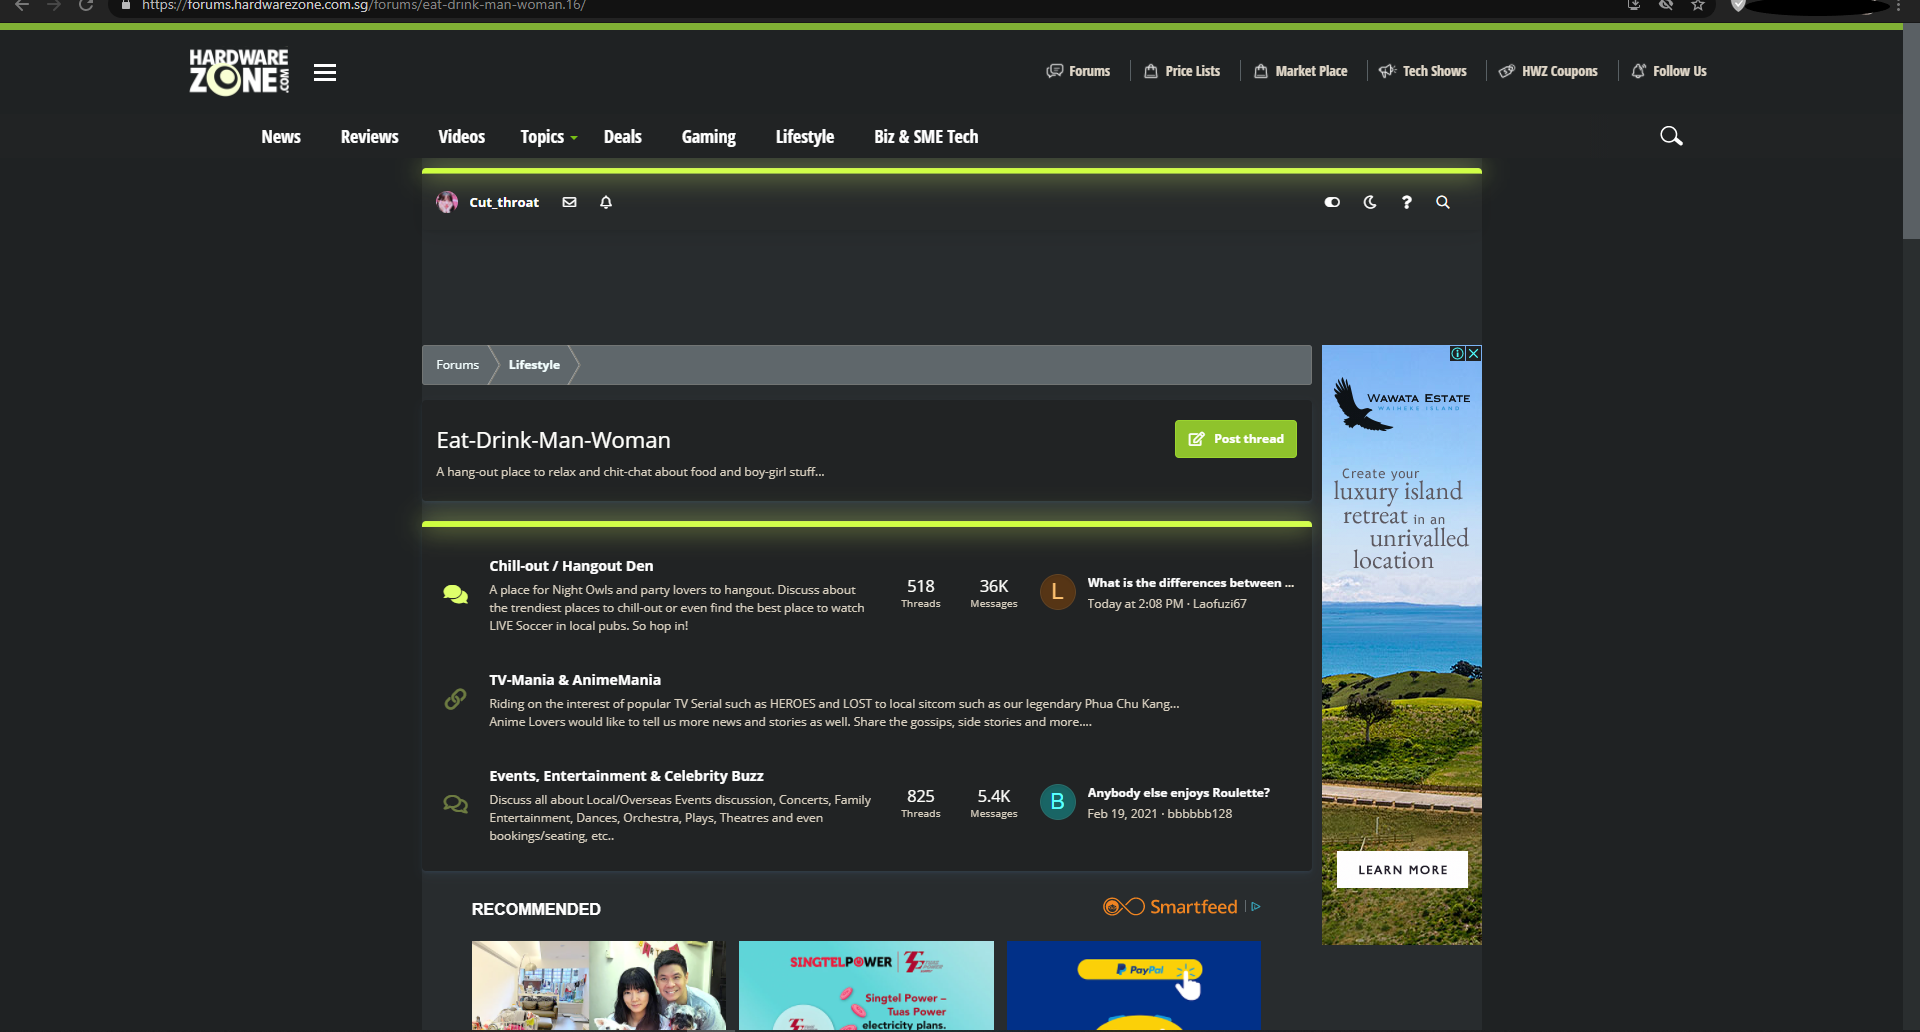The width and height of the screenshot is (1920, 1032).
Task: Open bbbbbb128's B avatar
Action: pyautogui.click(x=1057, y=802)
